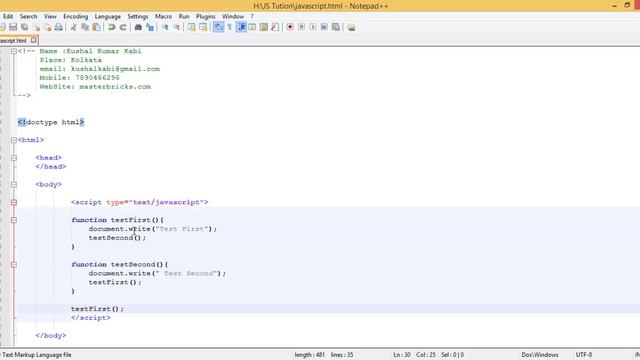
Task: Click the "Mobile: 7890466296" comment line
Action: pos(80,78)
